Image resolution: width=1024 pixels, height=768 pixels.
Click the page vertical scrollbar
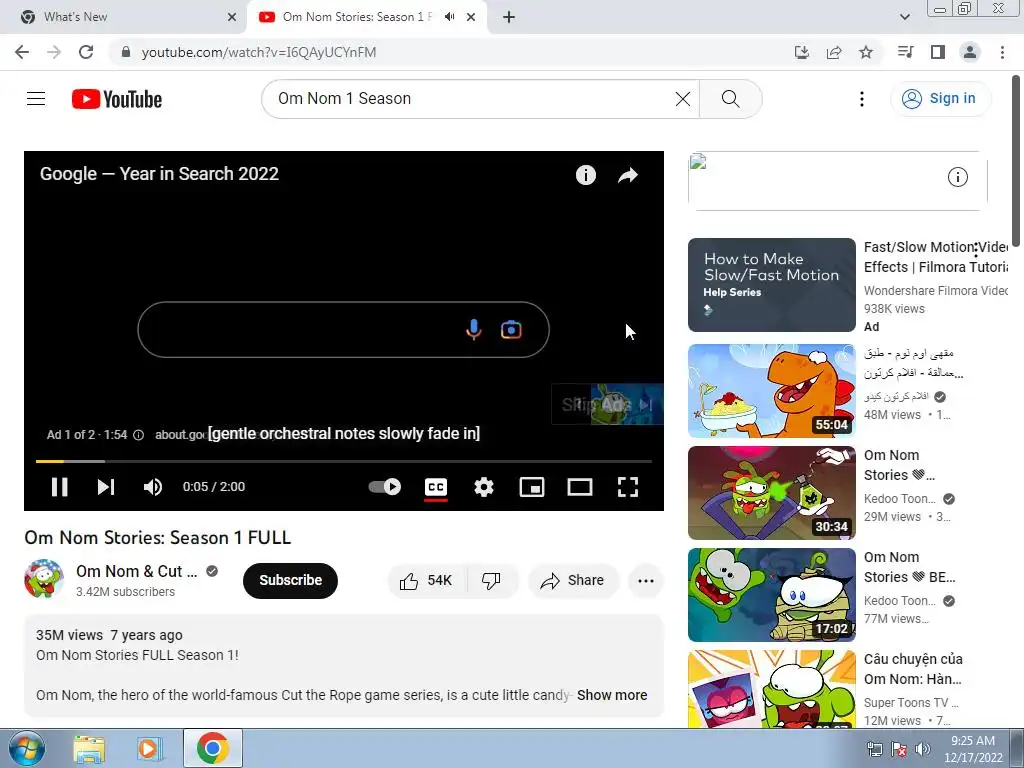coord(1017,160)
